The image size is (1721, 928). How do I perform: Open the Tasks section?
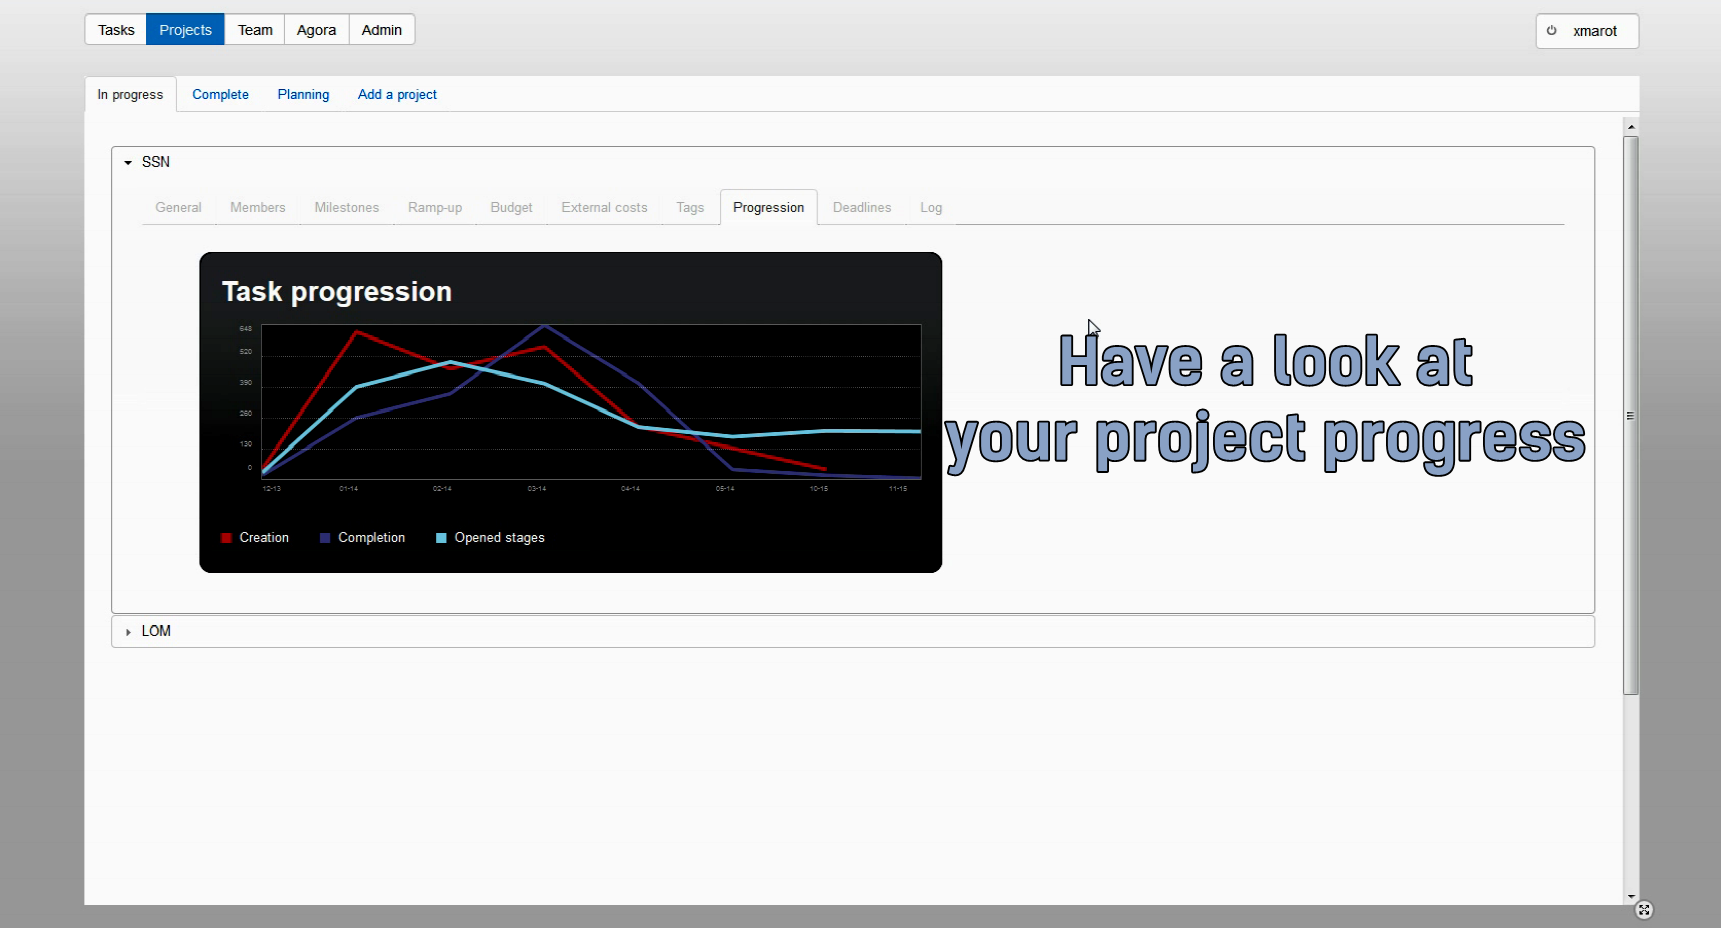(x=116, y=30)
